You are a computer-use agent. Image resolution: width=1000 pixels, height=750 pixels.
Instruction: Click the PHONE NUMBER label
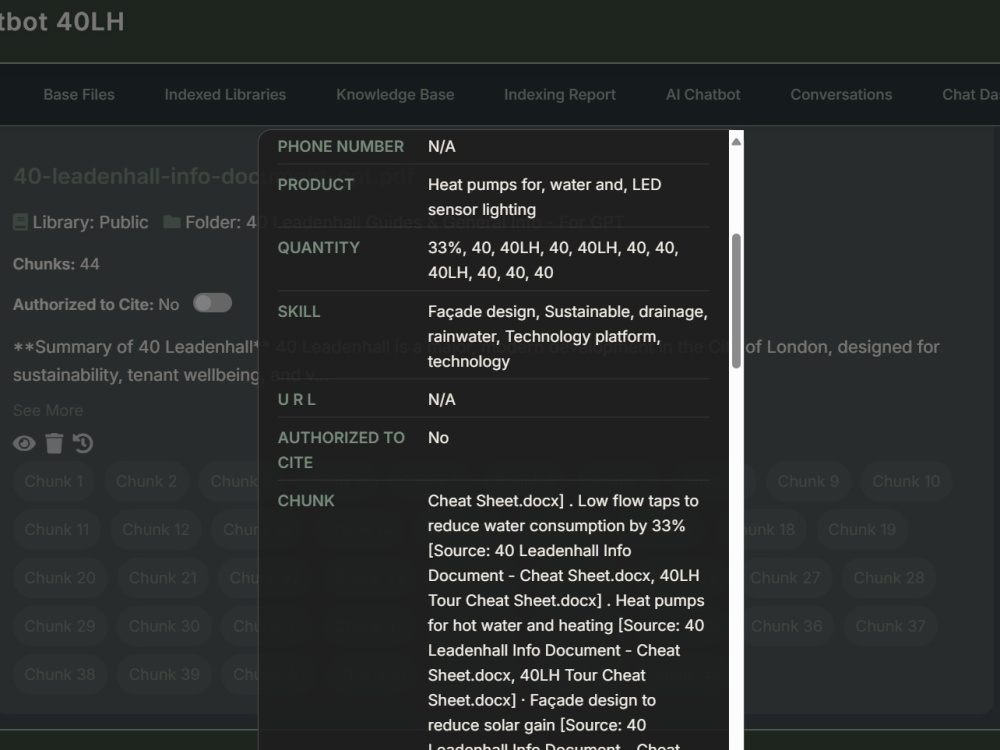(341, 147)
